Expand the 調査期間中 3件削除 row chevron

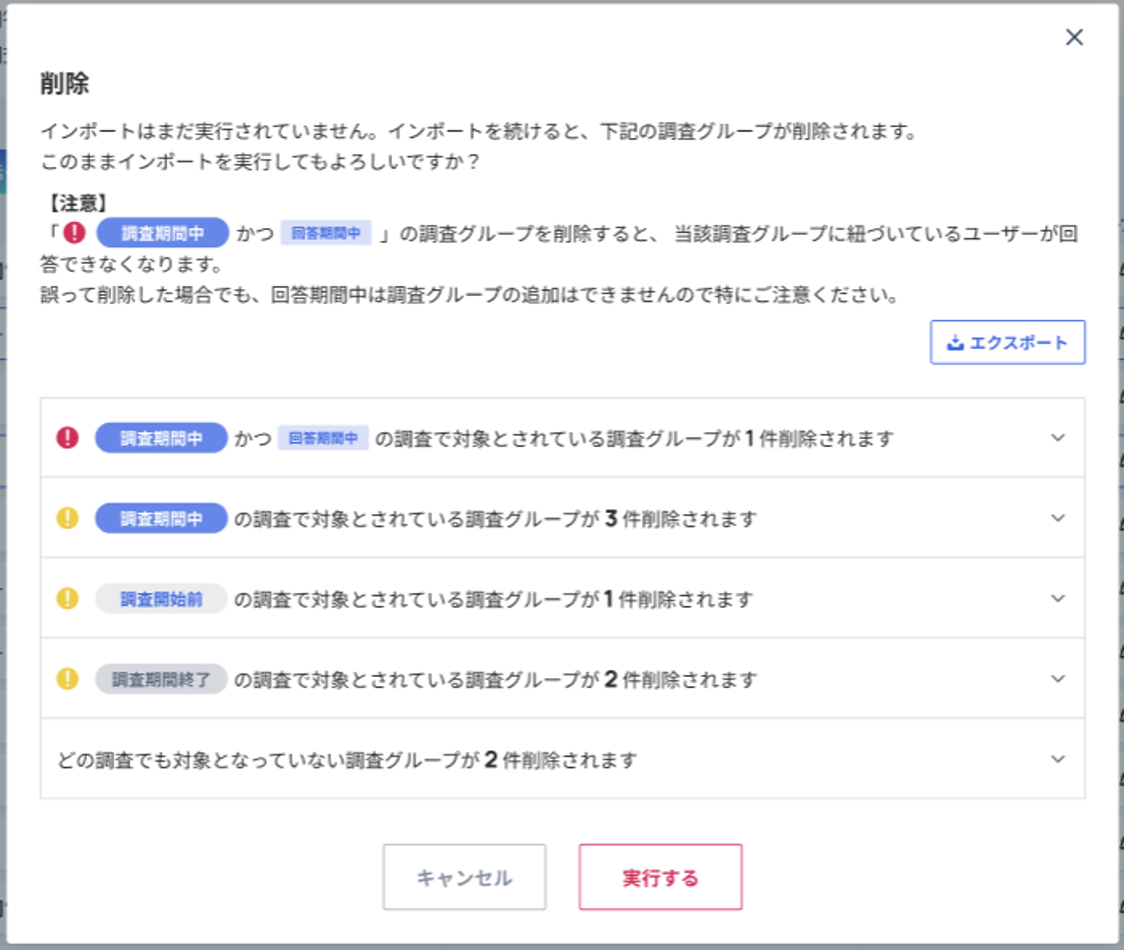[1058, 518]
